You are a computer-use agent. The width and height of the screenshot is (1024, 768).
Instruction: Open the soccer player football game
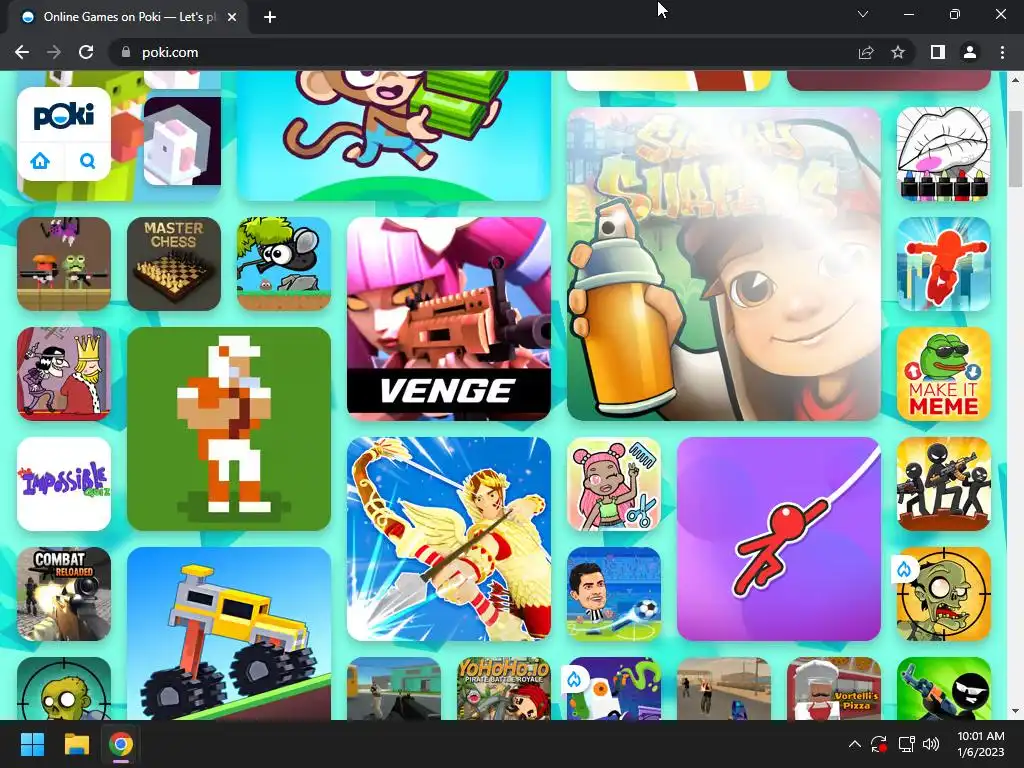coord(614,594)
